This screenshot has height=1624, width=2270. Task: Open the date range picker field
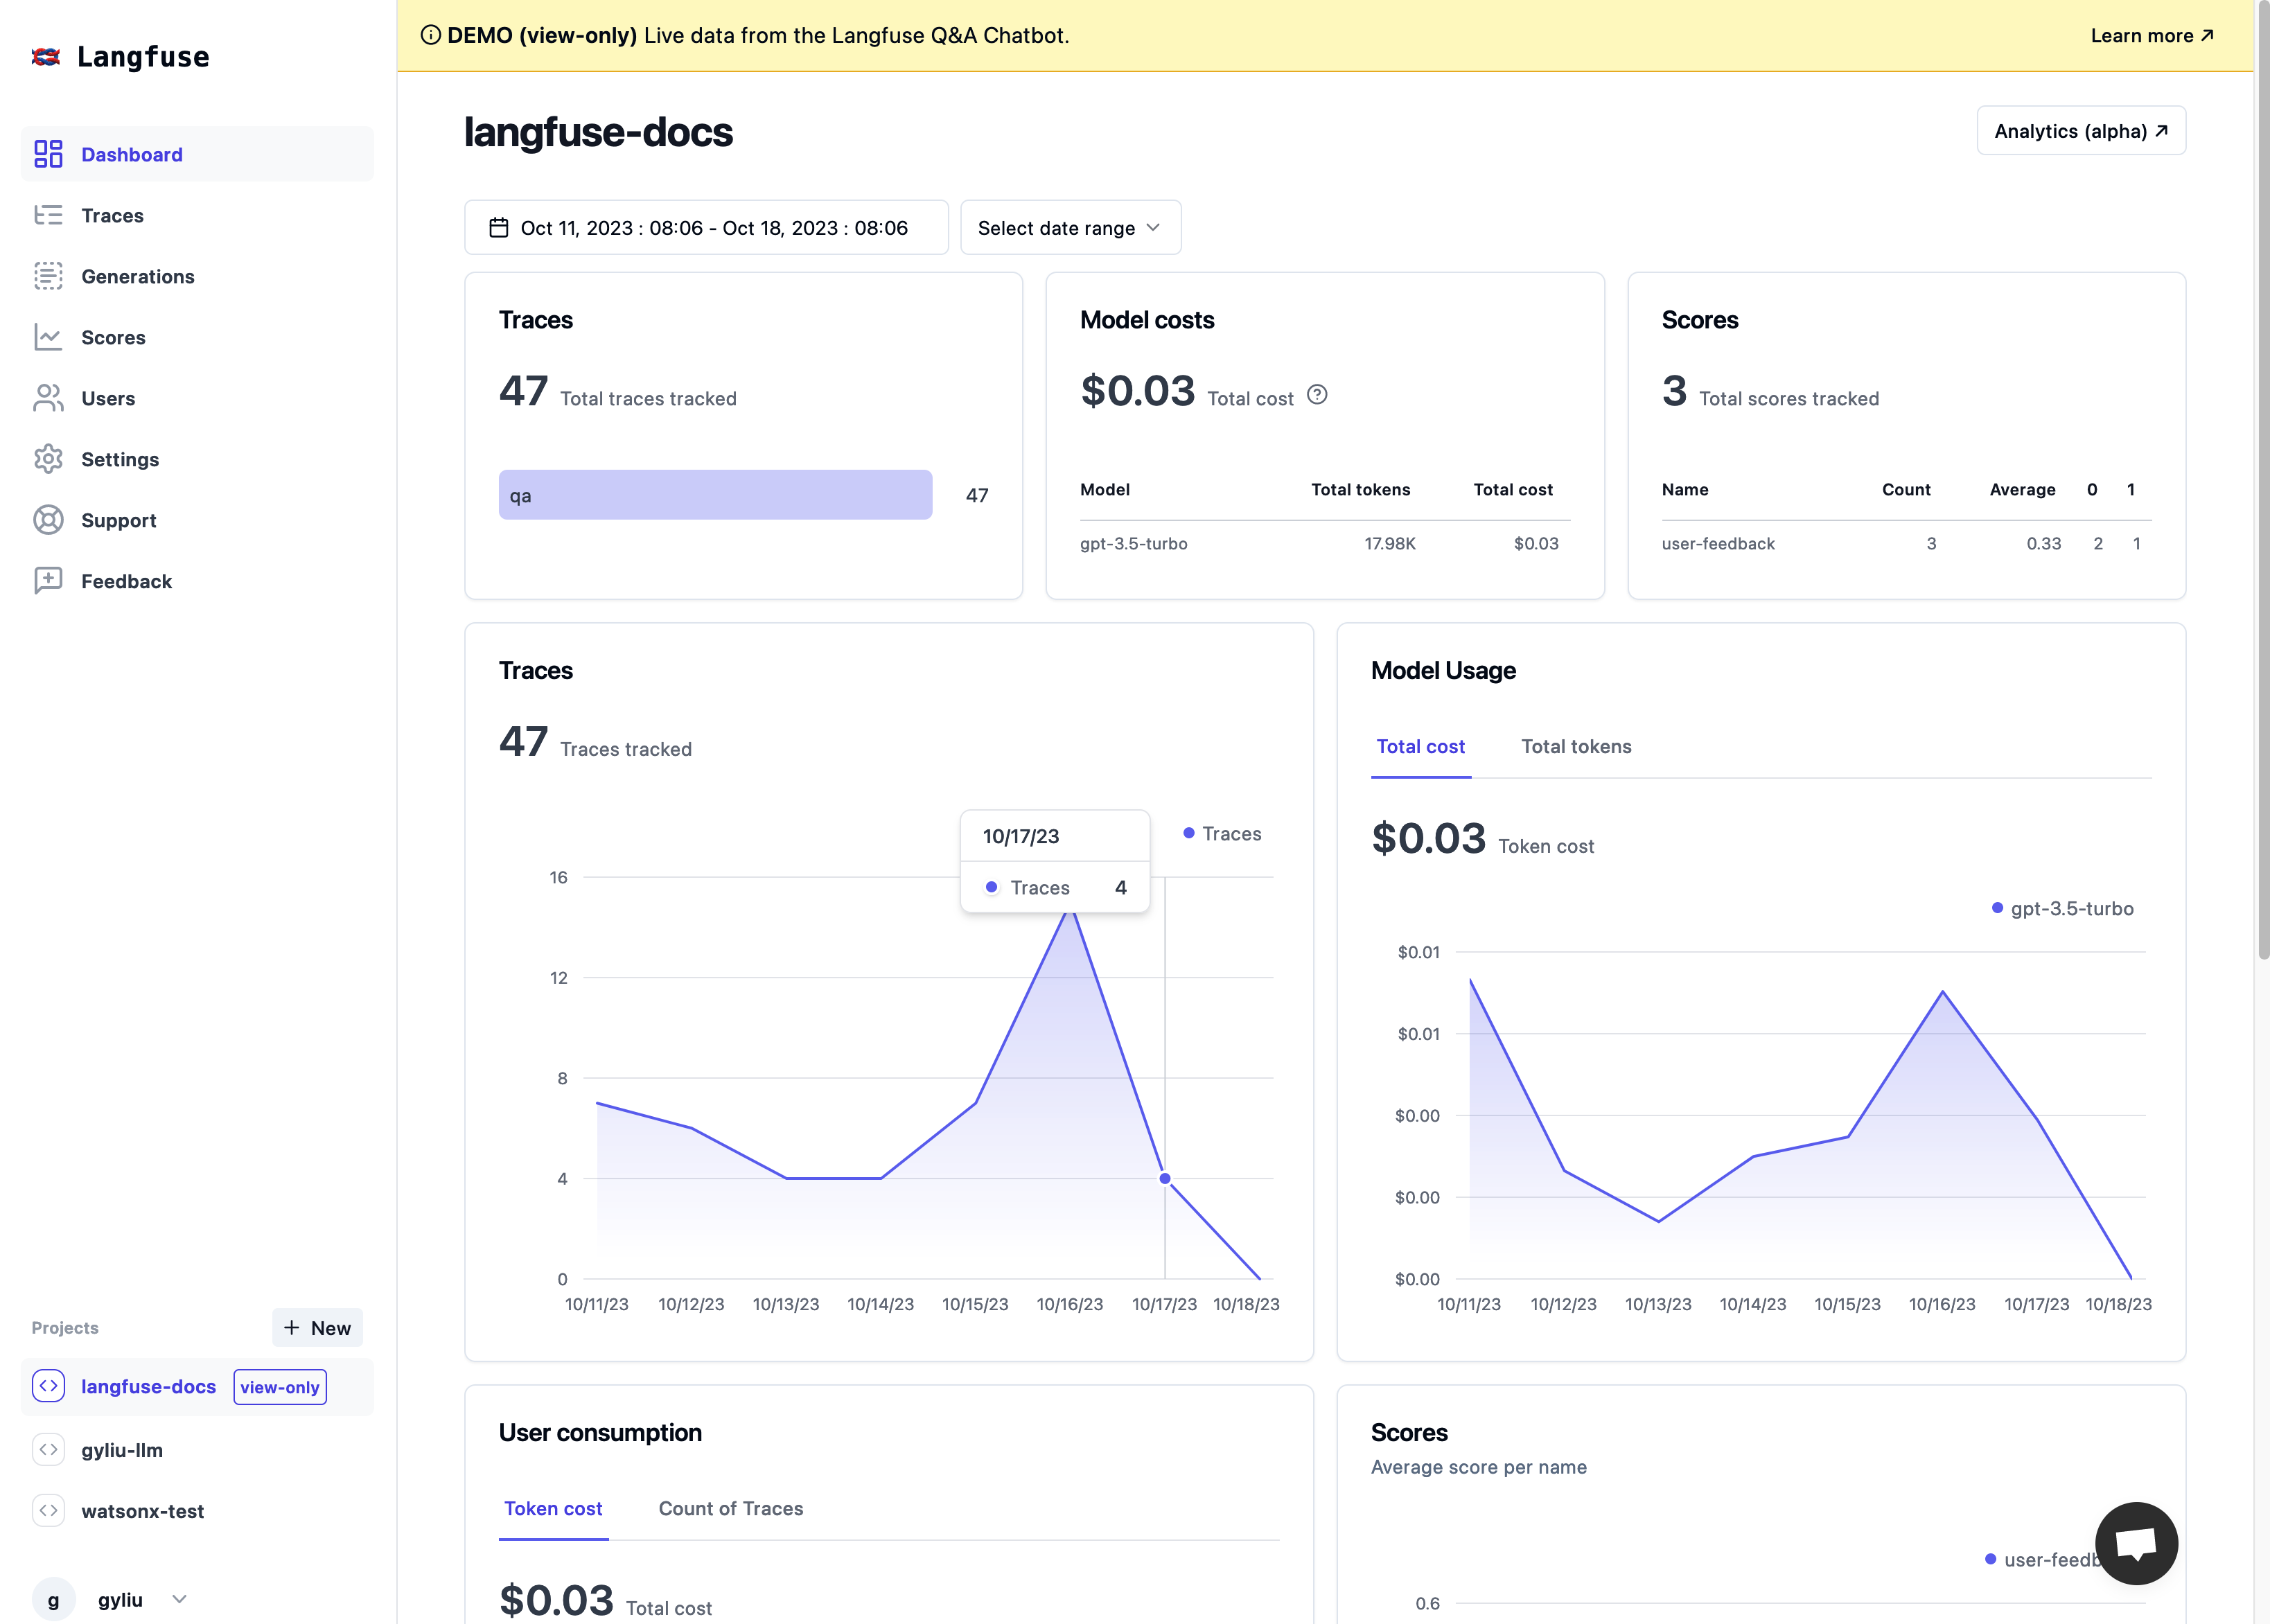(x=706, y=228)
